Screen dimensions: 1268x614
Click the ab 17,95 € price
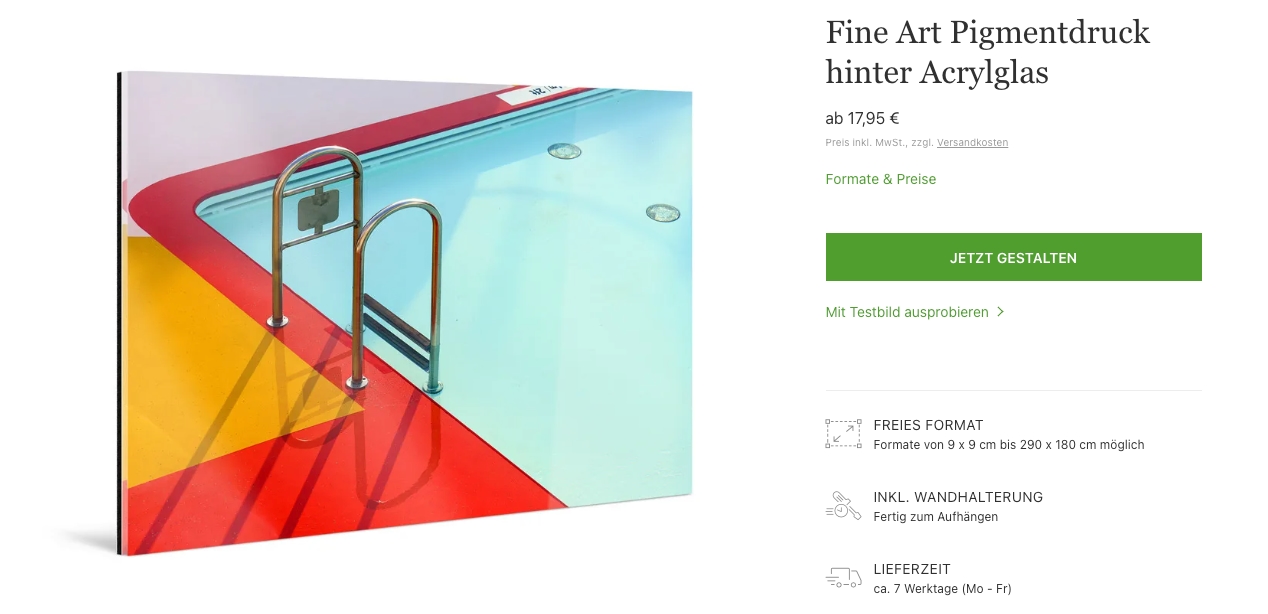[x=862, y=118]
